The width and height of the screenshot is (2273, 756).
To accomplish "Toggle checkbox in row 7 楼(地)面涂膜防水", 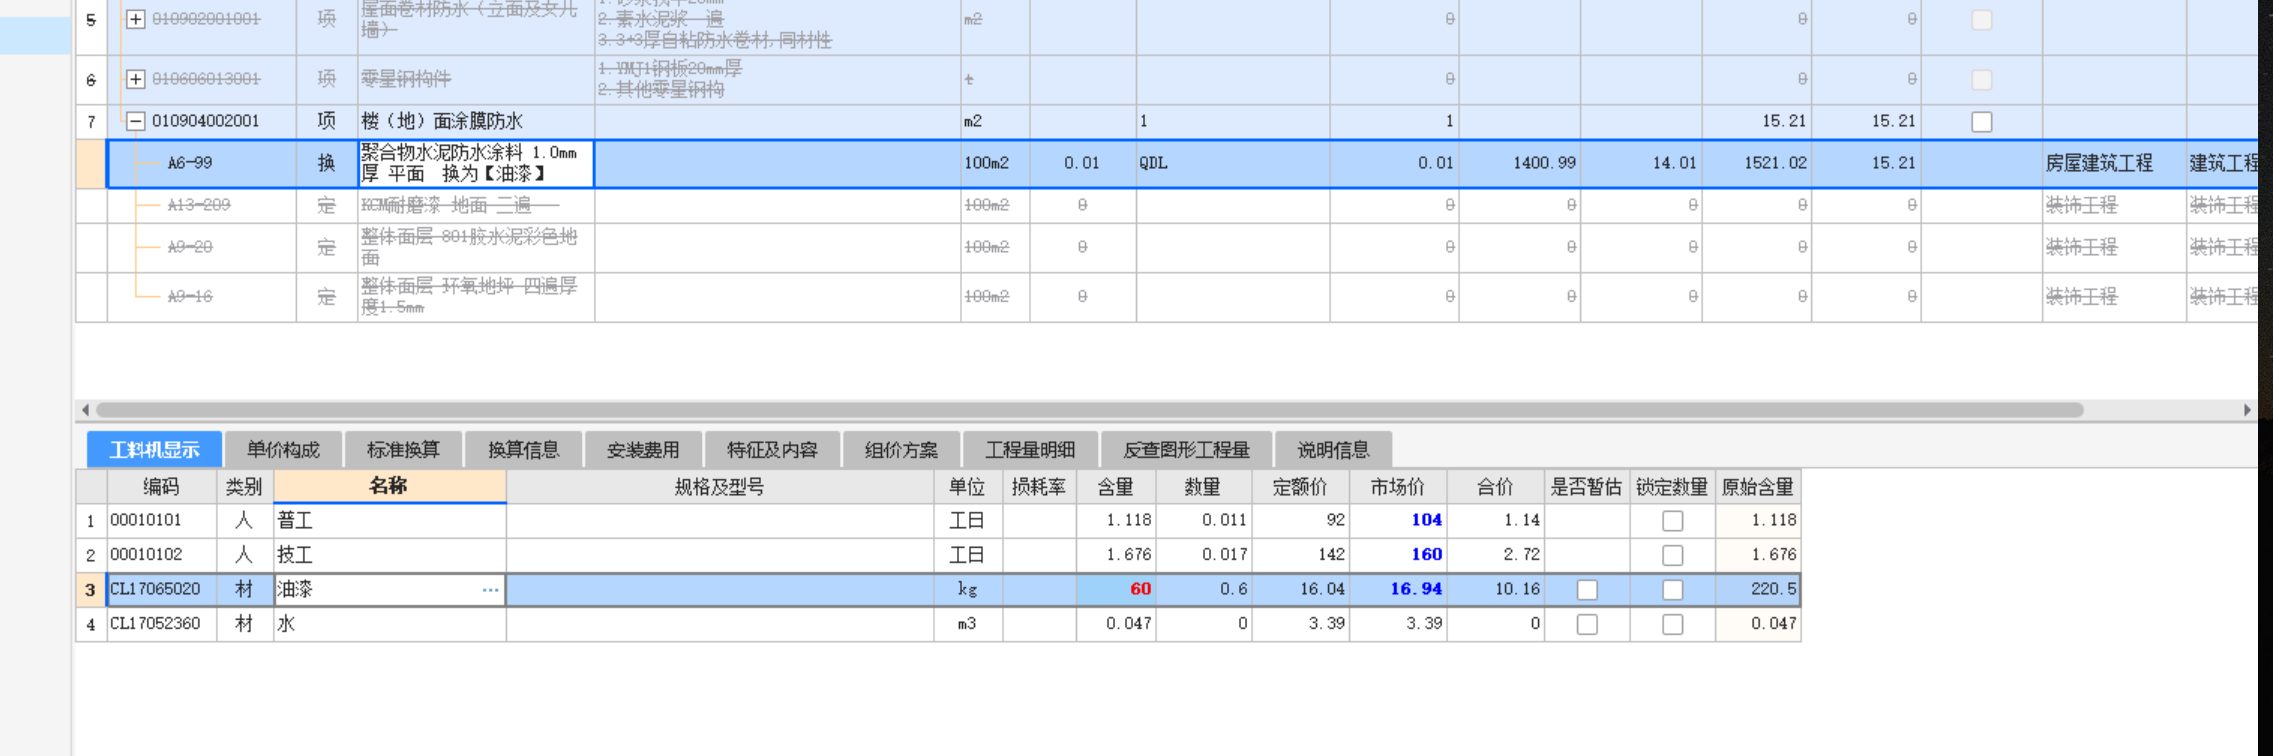I will click(1981, 121).
